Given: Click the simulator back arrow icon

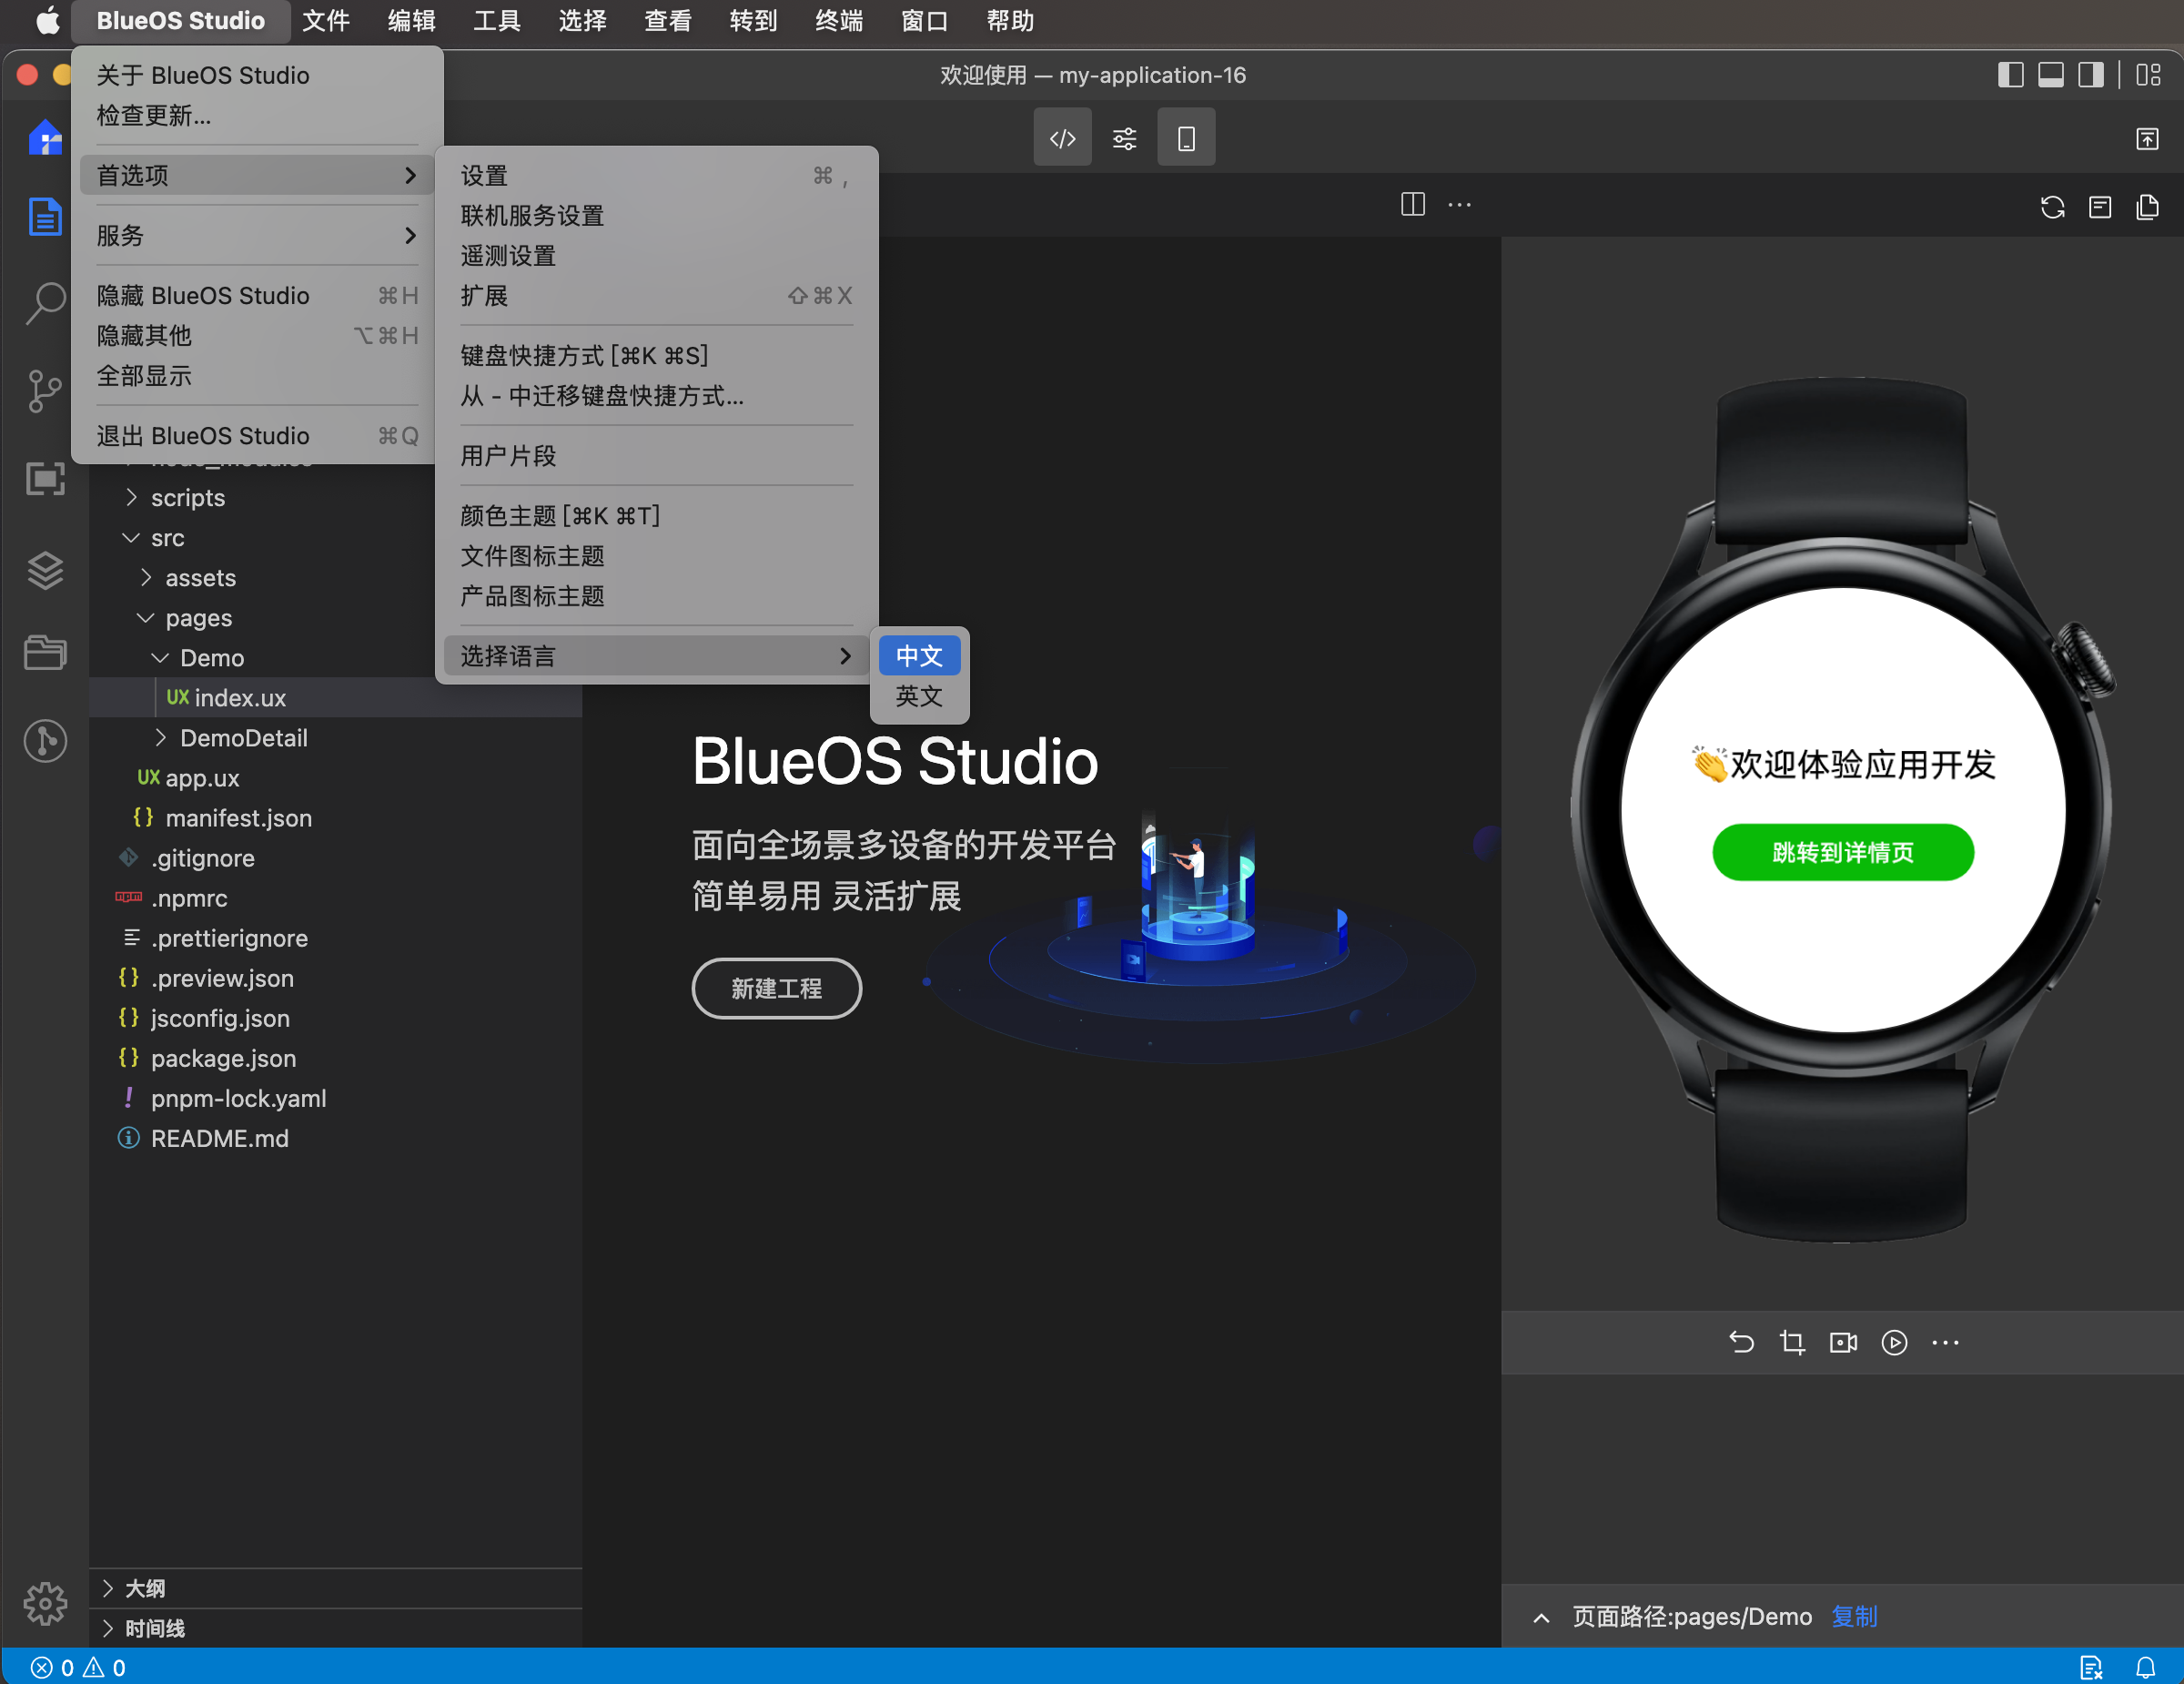Looking at the screenshot, I should 1741,1342.
